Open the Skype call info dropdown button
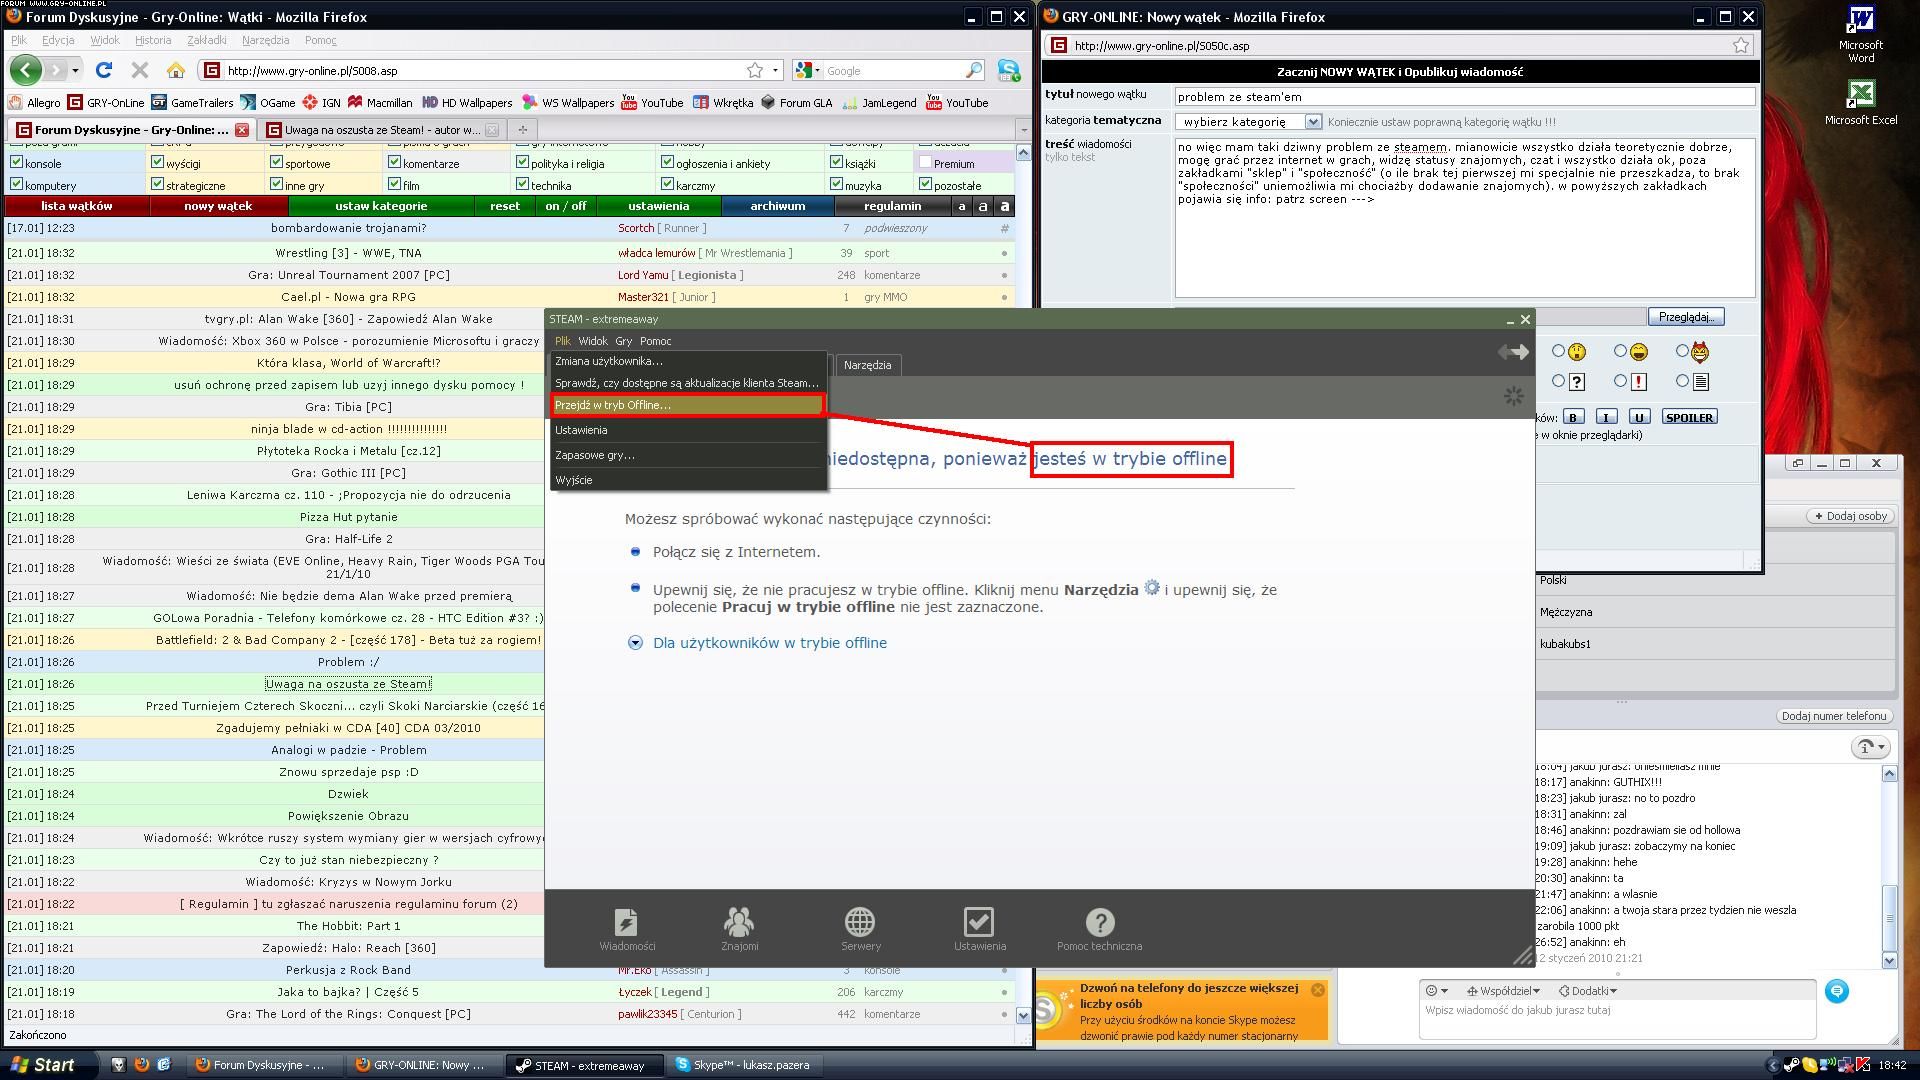This screenshot has height=1080, width=1920. pyautogui.click(x=1870, y=747)
